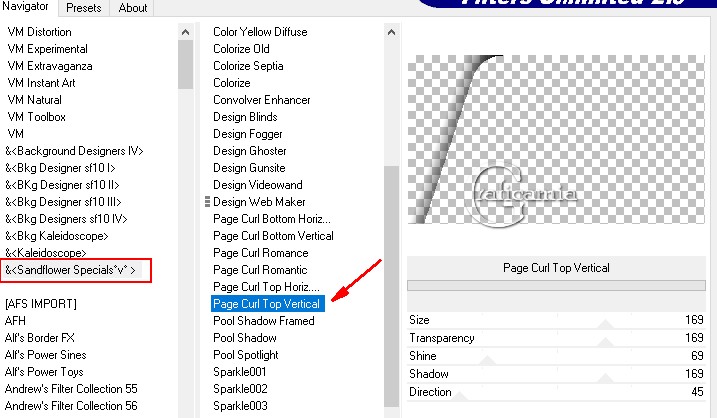This screenshot has height=418, width=717.
Task: Click scroll-up arrow of category list
Action: point(185,32)
